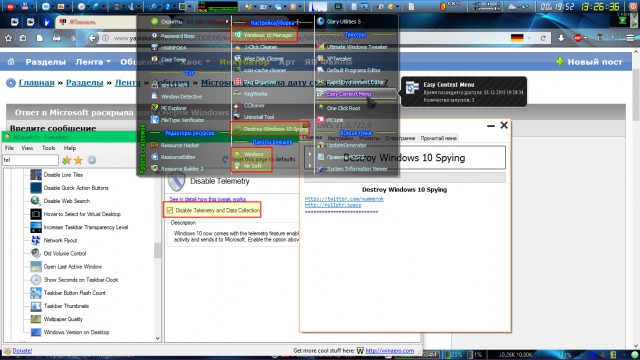Click the PE Explorer icon
The image size is (640, 360).
coord(154,108)
